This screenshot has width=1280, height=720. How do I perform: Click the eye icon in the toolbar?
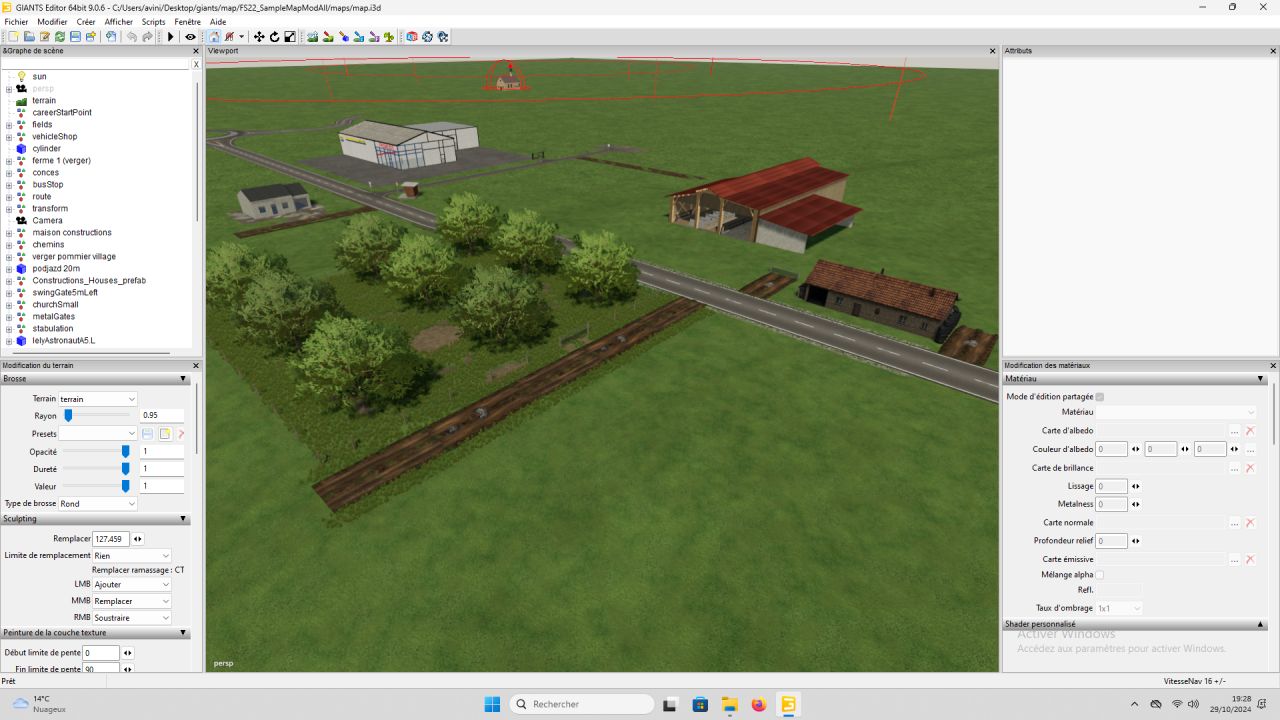click(x=190, y=37)
